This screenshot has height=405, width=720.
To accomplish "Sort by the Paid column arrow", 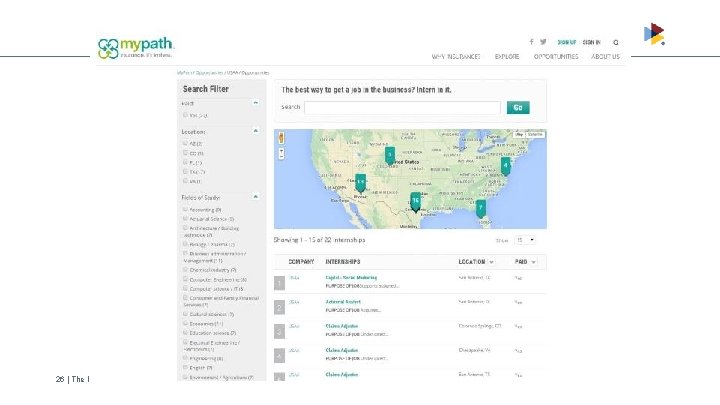I will coord(534,262).
